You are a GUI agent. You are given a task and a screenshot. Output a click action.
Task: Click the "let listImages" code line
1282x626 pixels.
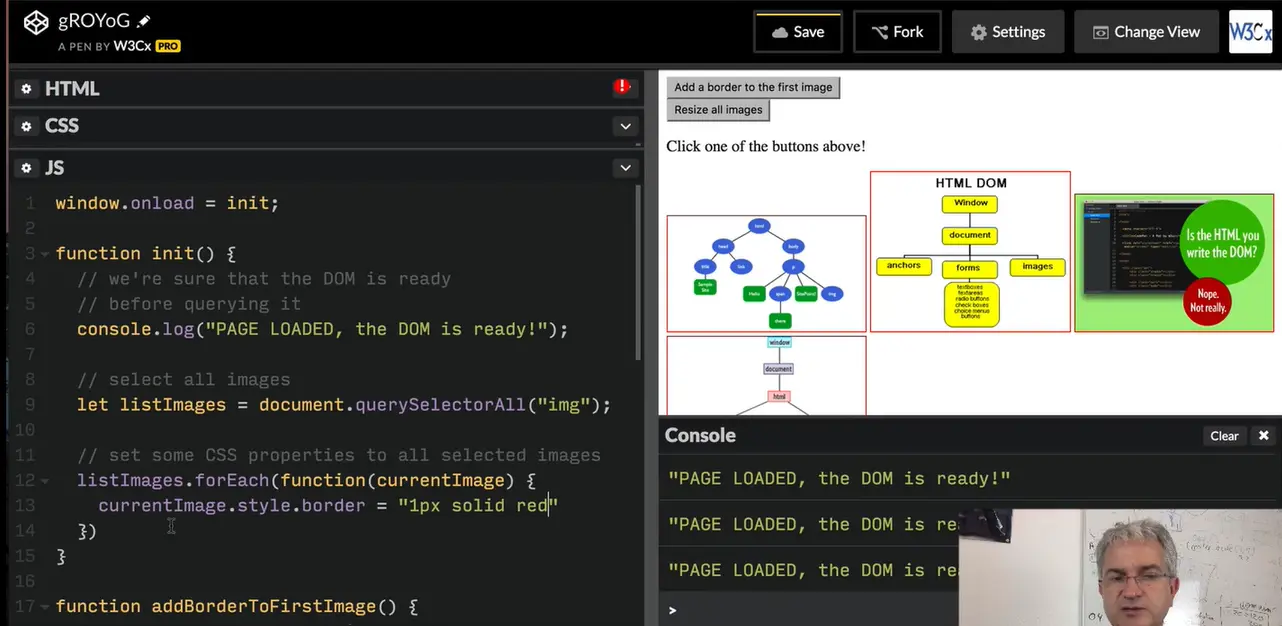click(344, 404)
